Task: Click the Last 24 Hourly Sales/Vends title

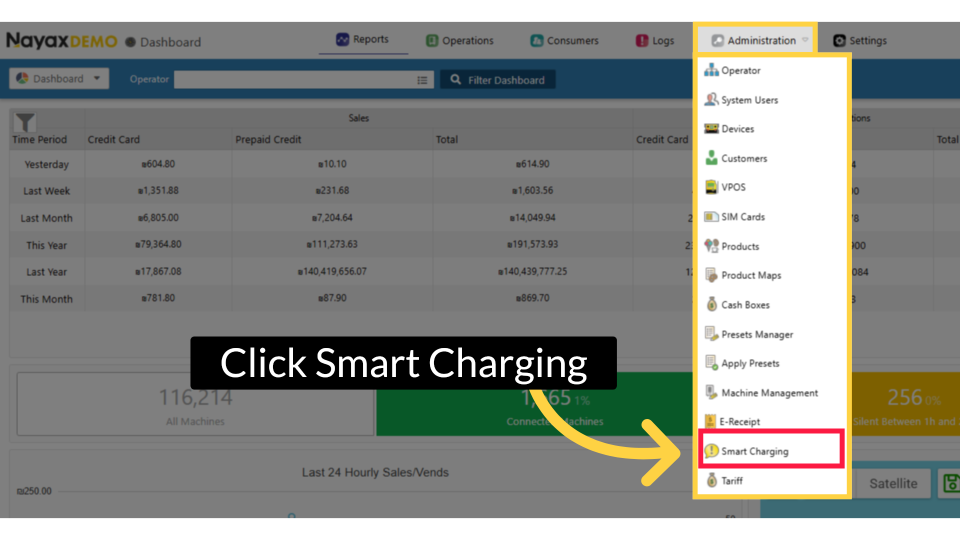Action: pyautogui.click(x=375, y=472)
